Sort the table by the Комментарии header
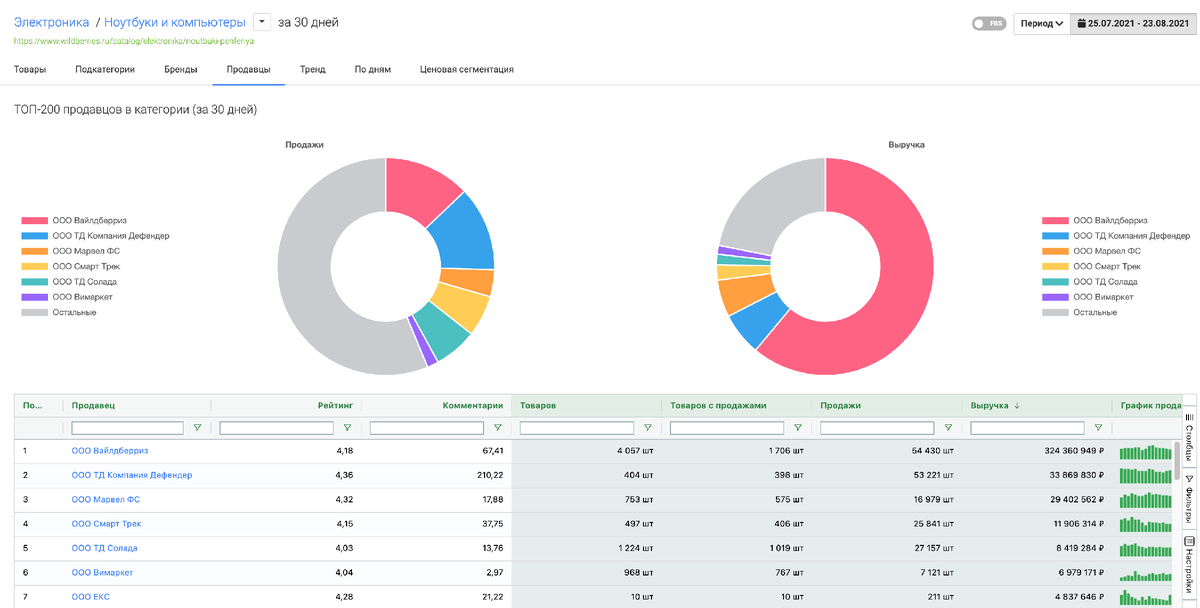1200x608 pixels. coord(473,406)
